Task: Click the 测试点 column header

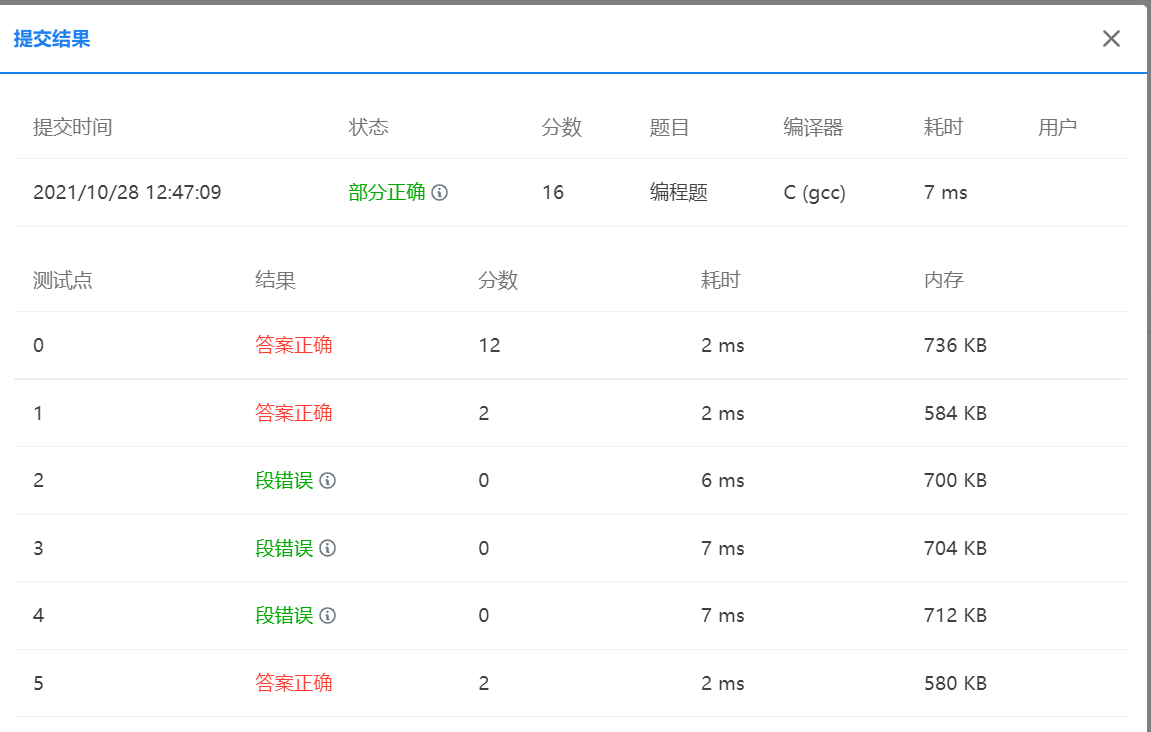Action: point(62,280)
